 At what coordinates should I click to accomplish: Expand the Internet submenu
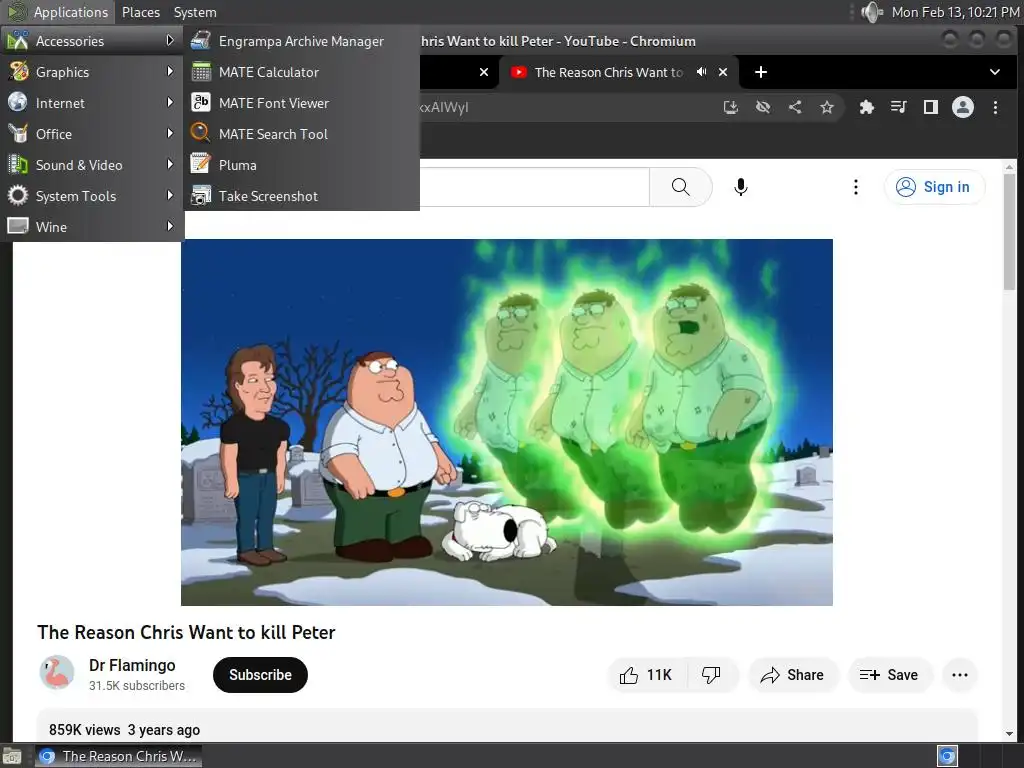click(92, 103)
